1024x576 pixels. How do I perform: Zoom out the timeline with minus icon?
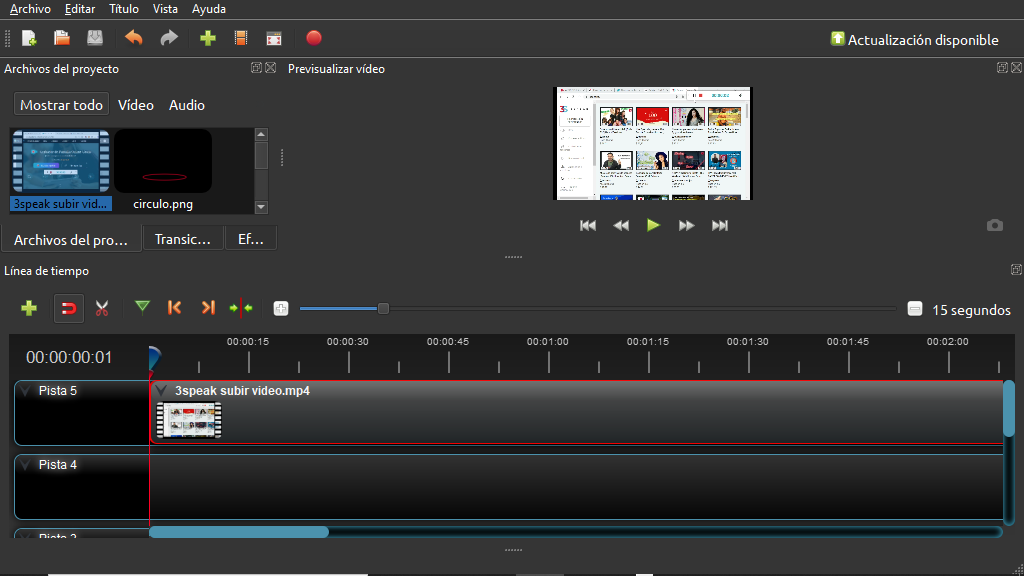915,309
